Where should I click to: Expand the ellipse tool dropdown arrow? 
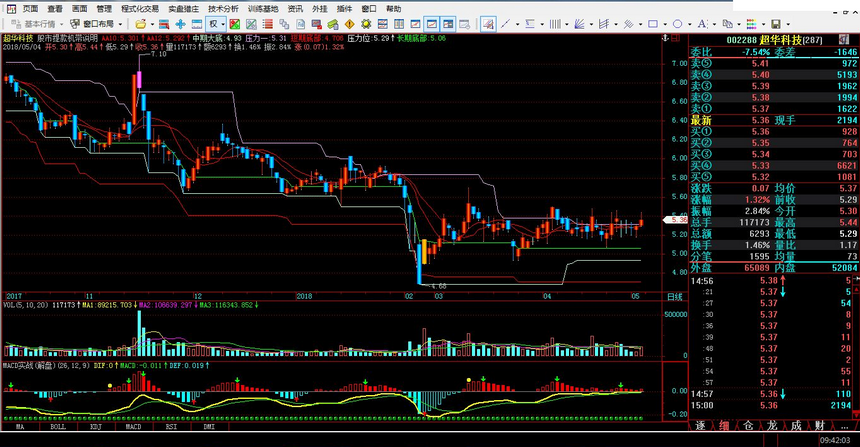click(x=689, y=24)
